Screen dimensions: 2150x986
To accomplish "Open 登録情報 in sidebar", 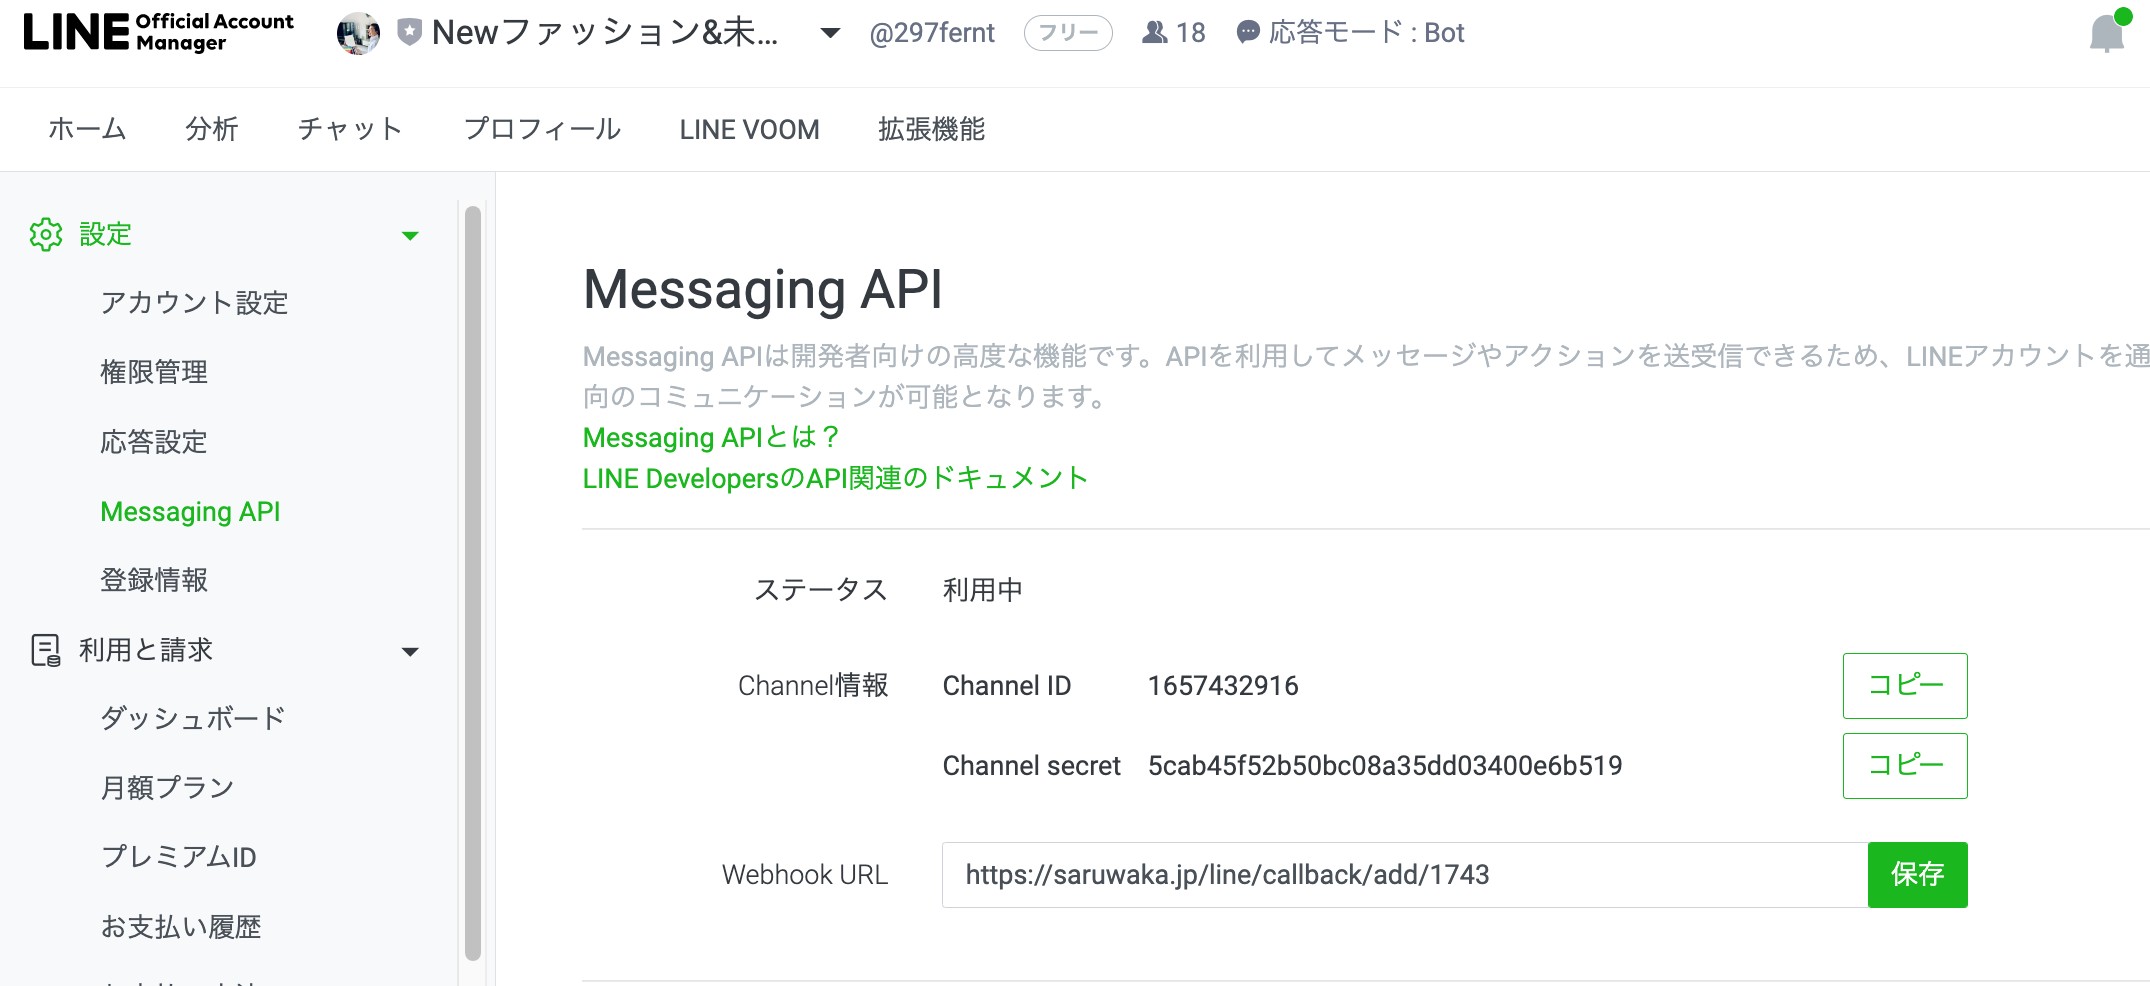I will 154,580.
